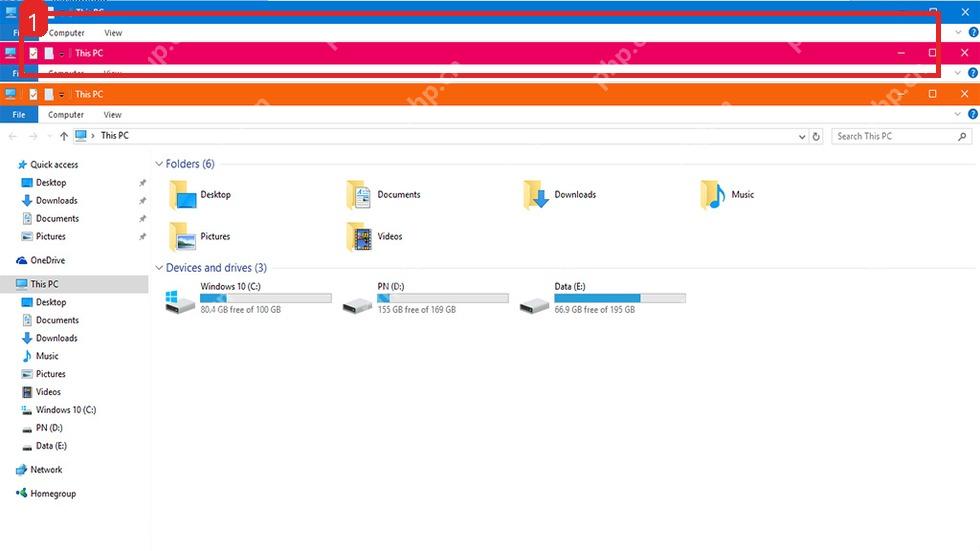Click the PN (D:) storage usage bar
The width and height of the screenshot is (980, 551).
[442, 299]
